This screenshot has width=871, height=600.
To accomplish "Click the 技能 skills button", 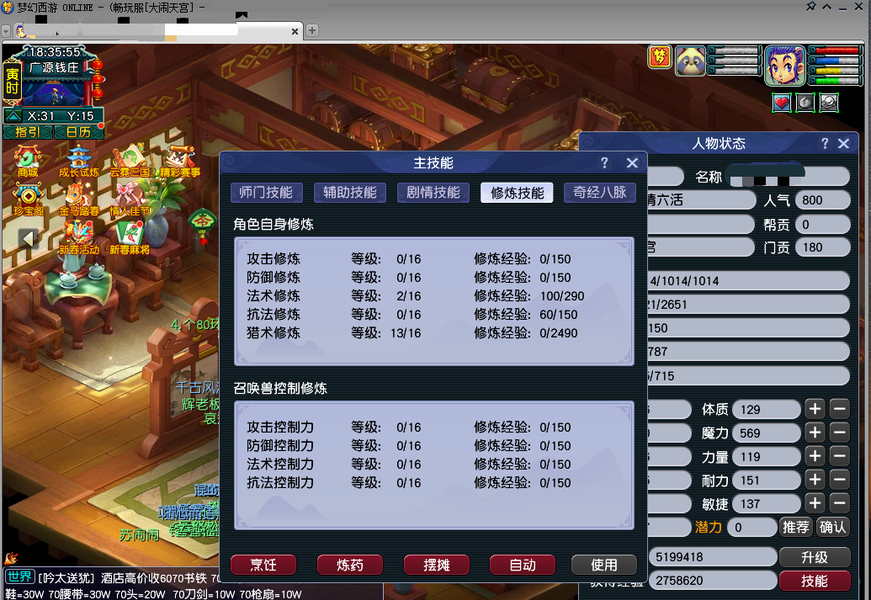I will (814, 581).
